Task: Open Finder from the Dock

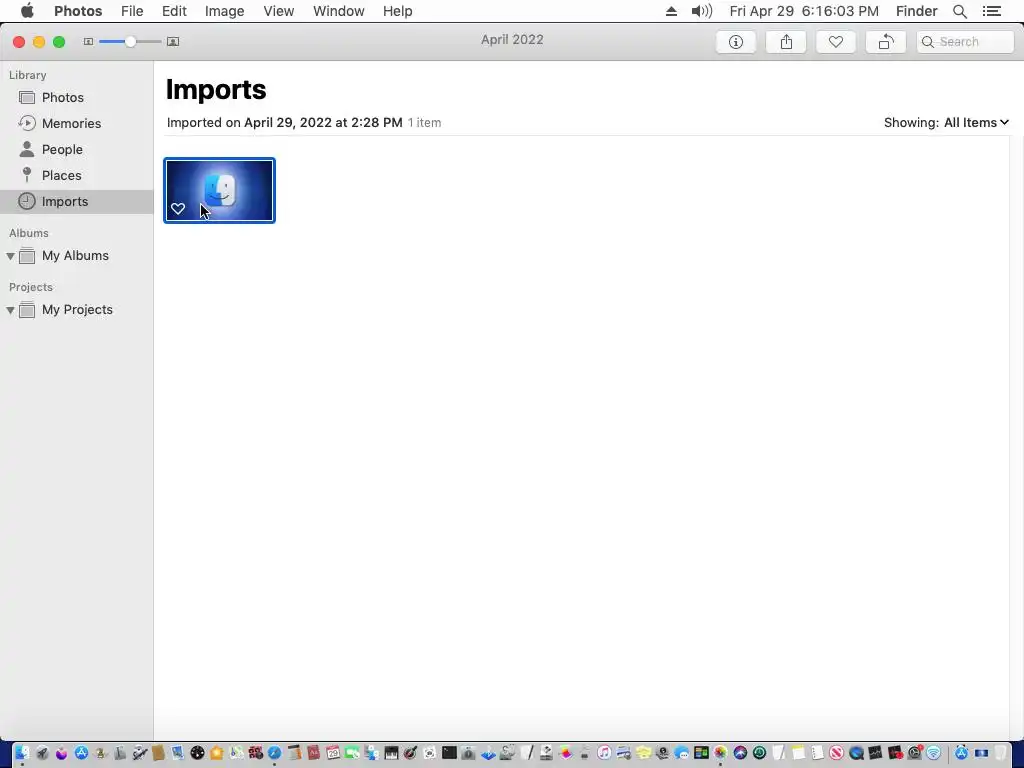Action: click(22, 753)
